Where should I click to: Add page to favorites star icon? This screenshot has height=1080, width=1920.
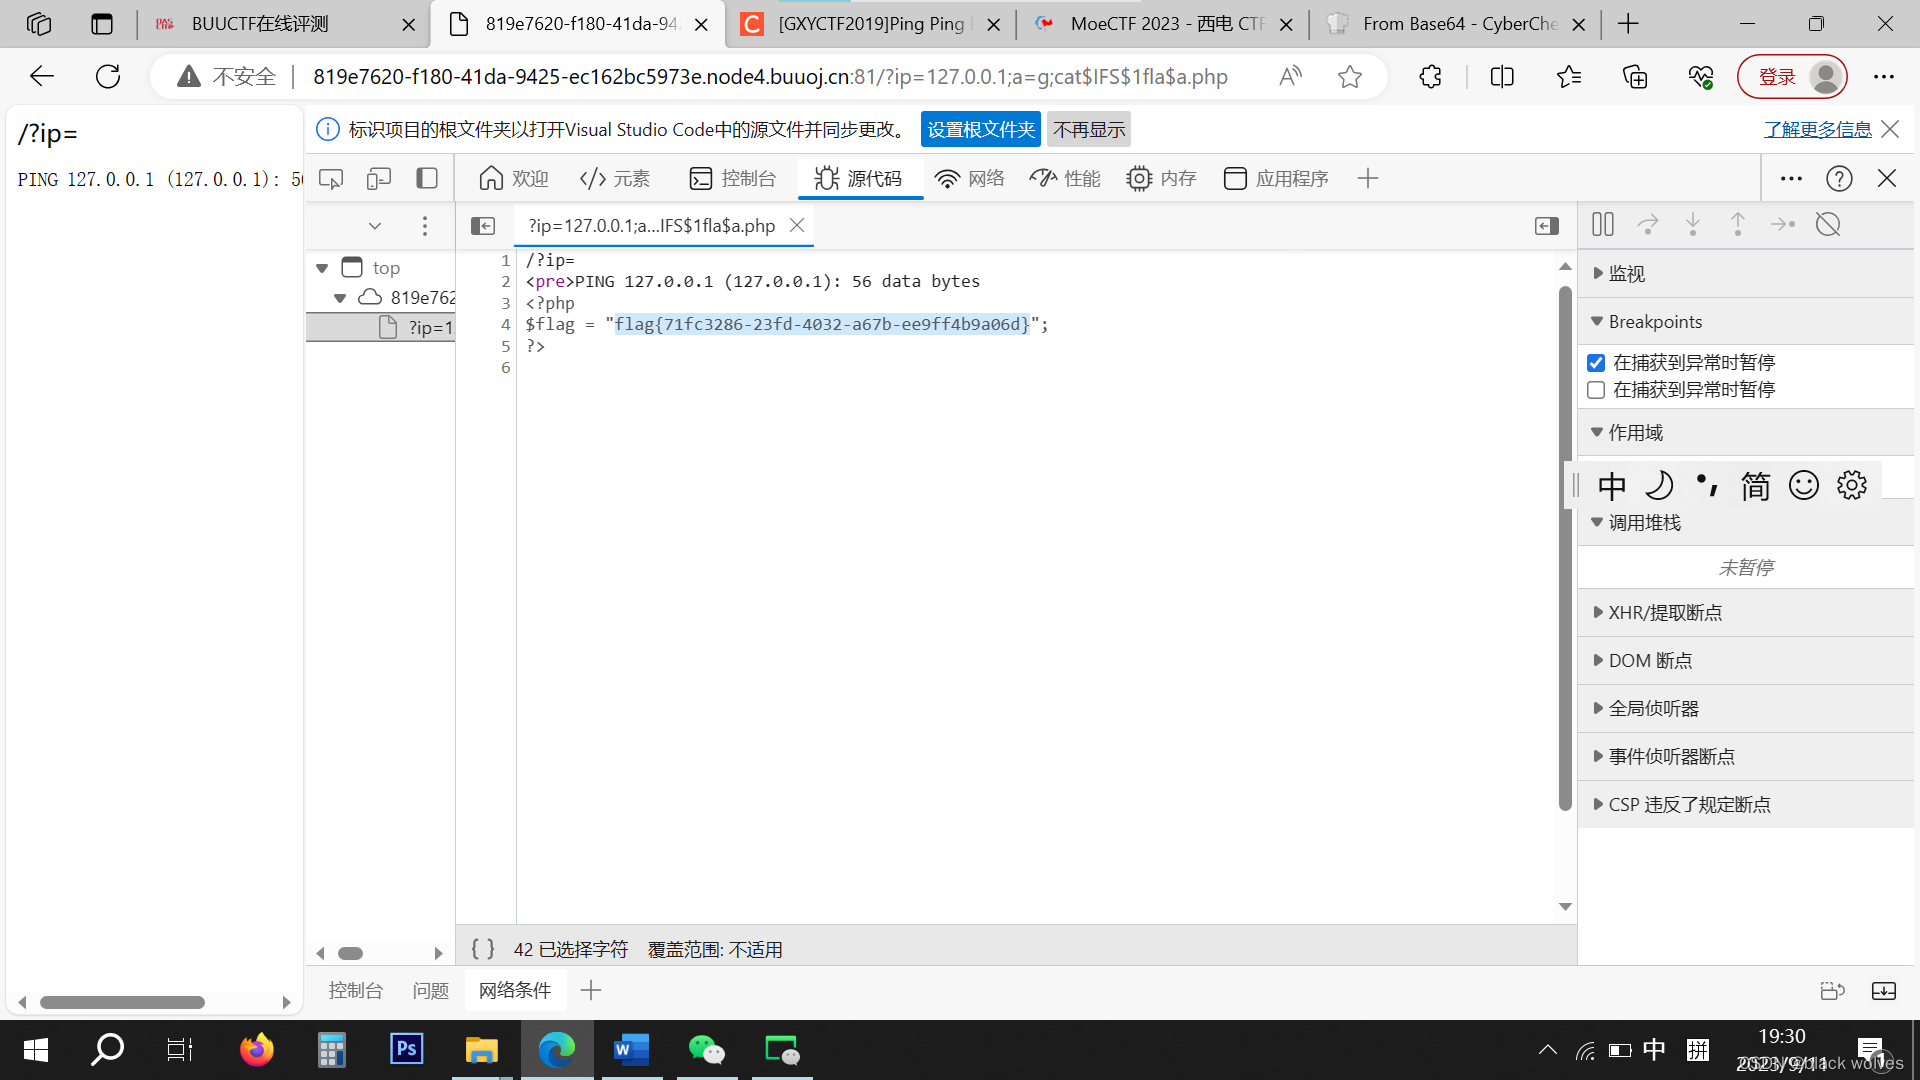[x=1350, y=77]
